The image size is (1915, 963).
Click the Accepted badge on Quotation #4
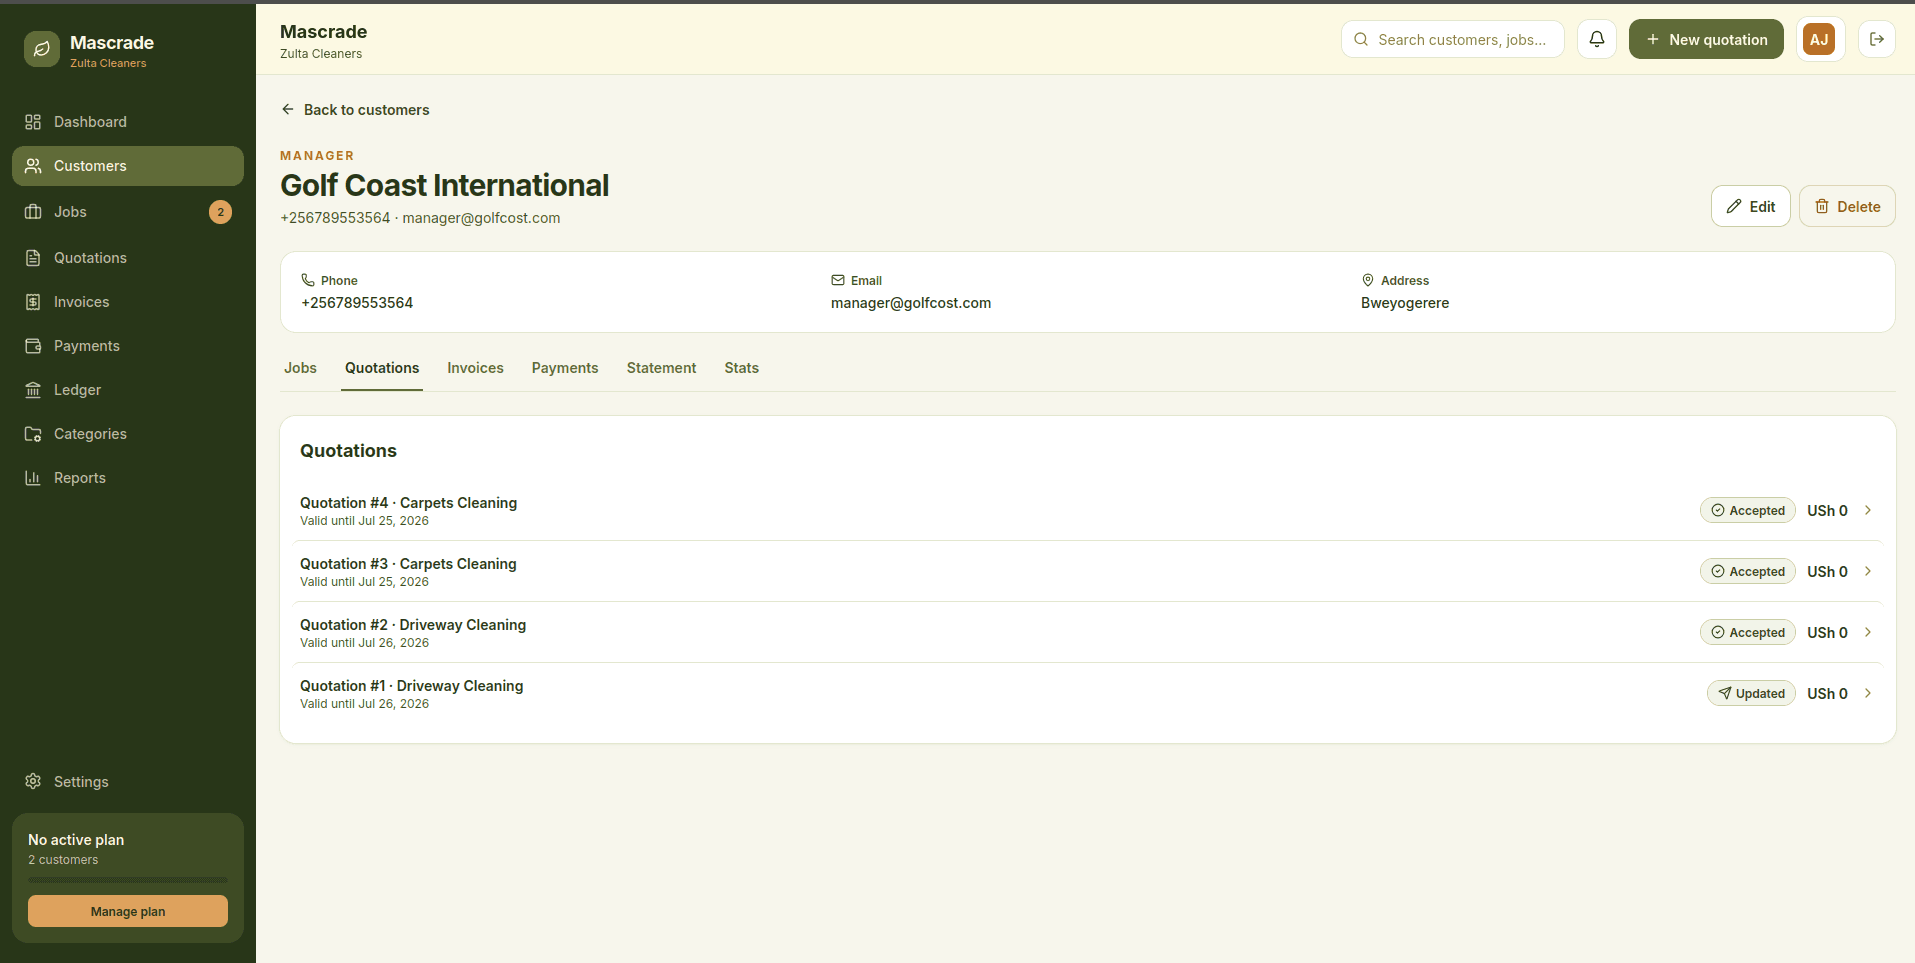pyautogui.click(x=1747, y=510)
